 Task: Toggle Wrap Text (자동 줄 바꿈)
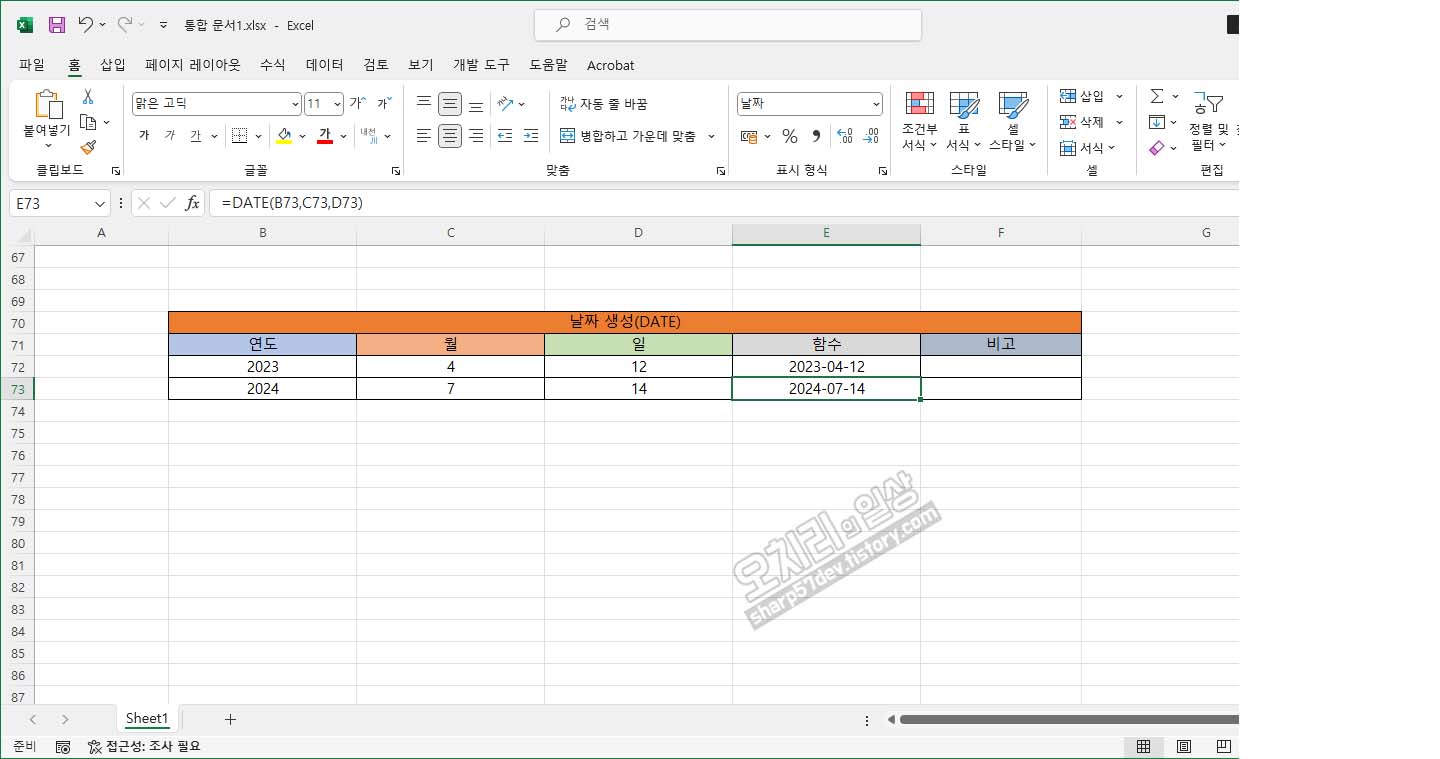pos(603,104)
